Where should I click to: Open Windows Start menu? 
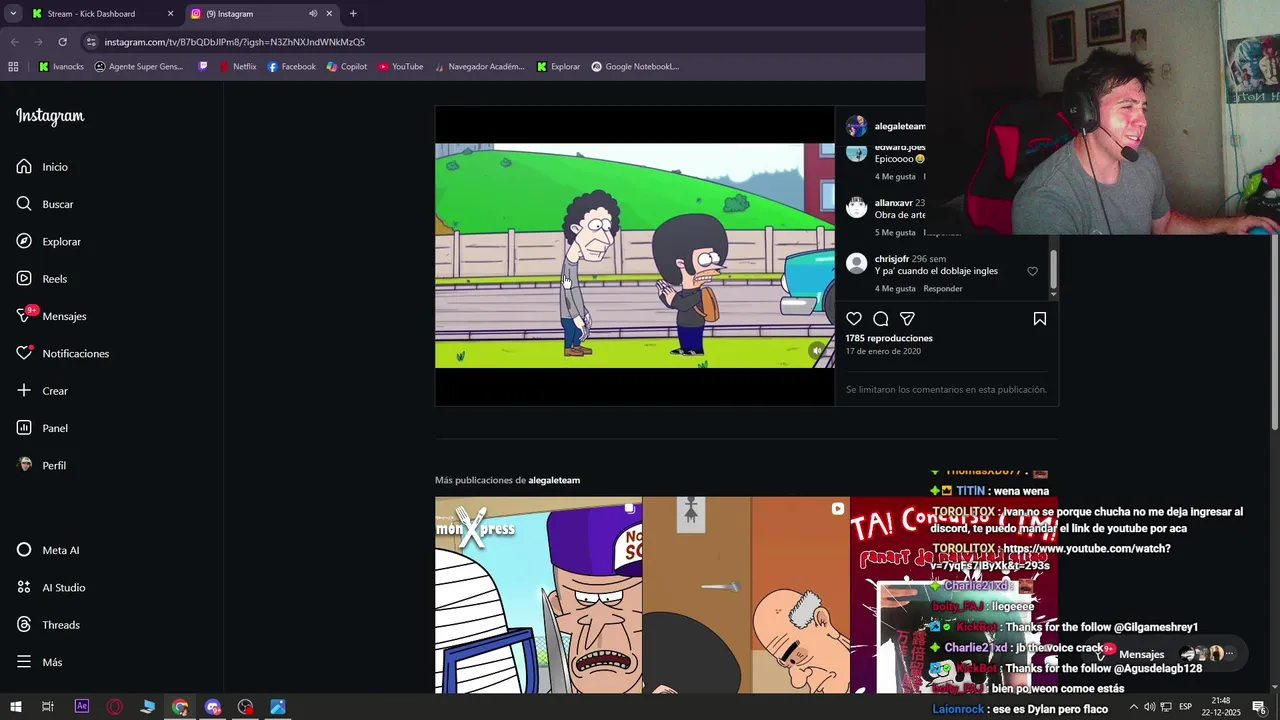pyautogui.click(x=15, y=707)
